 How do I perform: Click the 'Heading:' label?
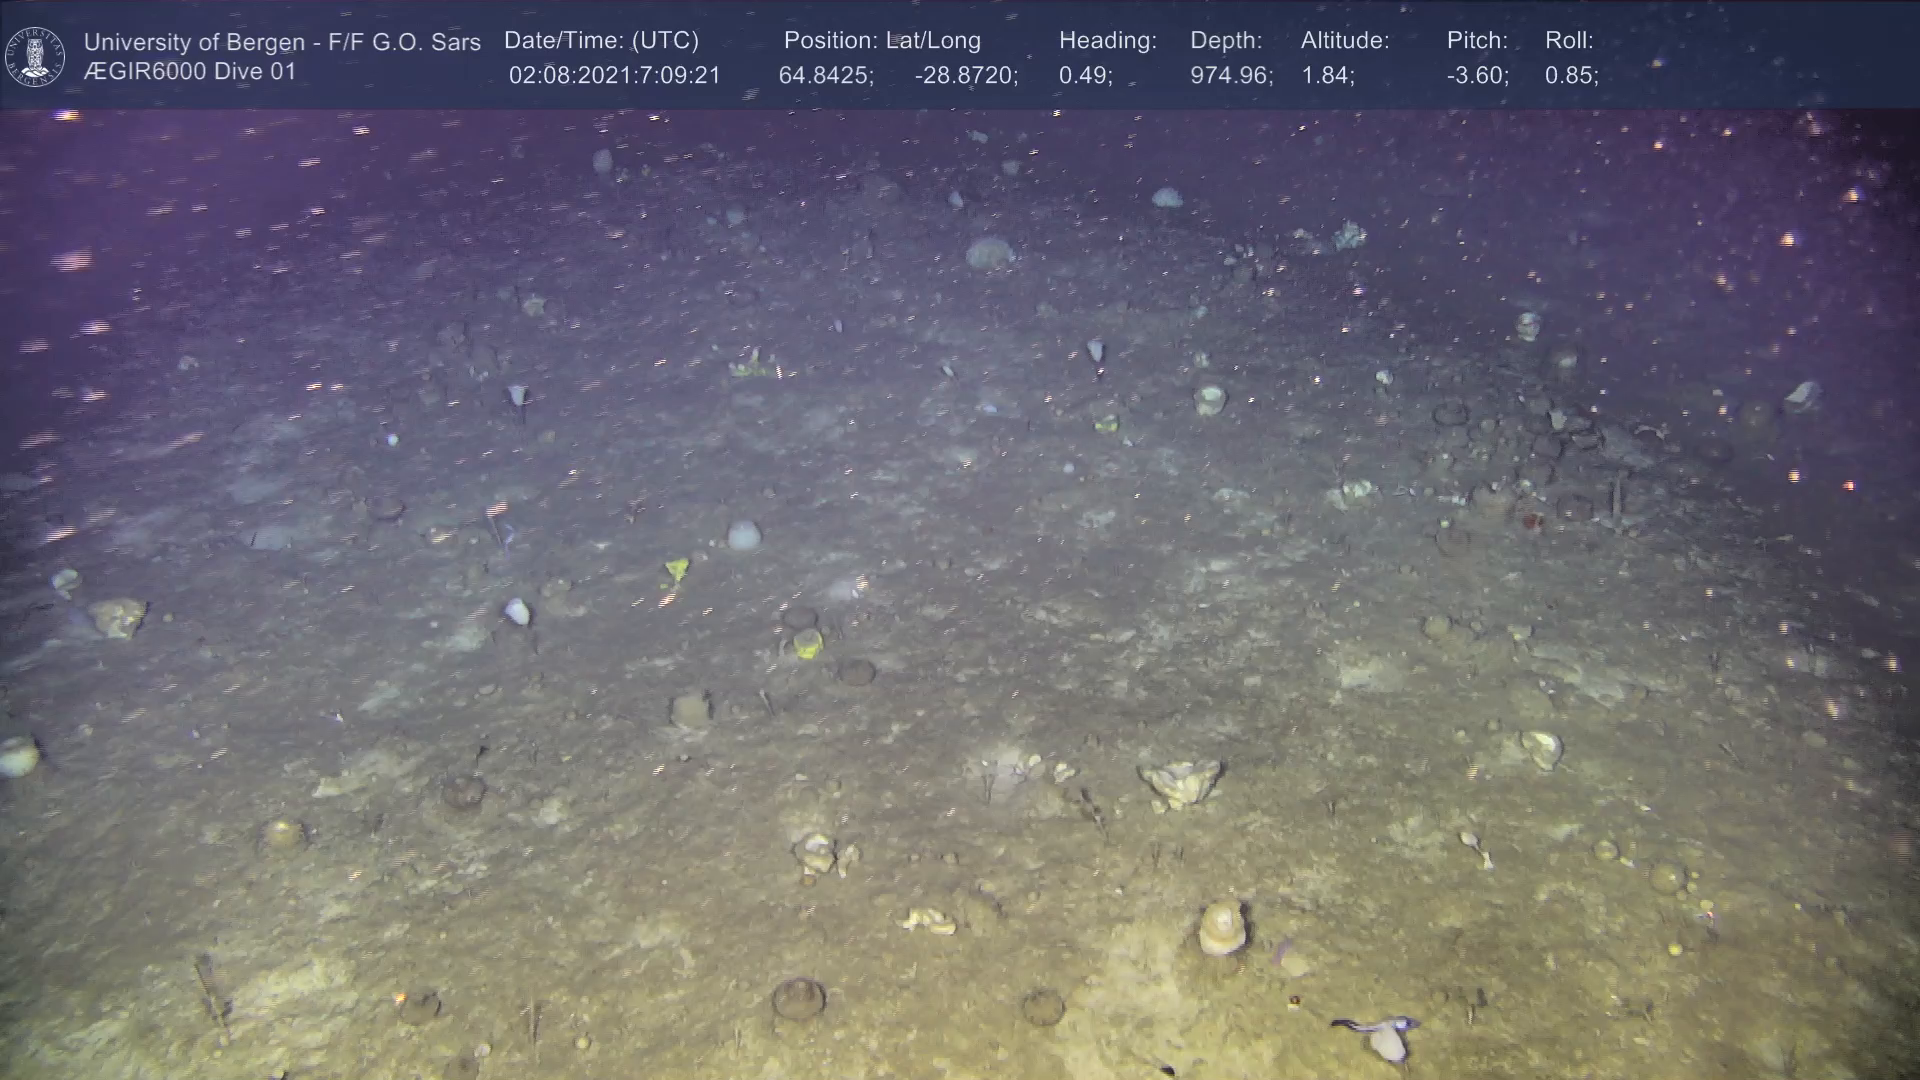[1107, 40]
